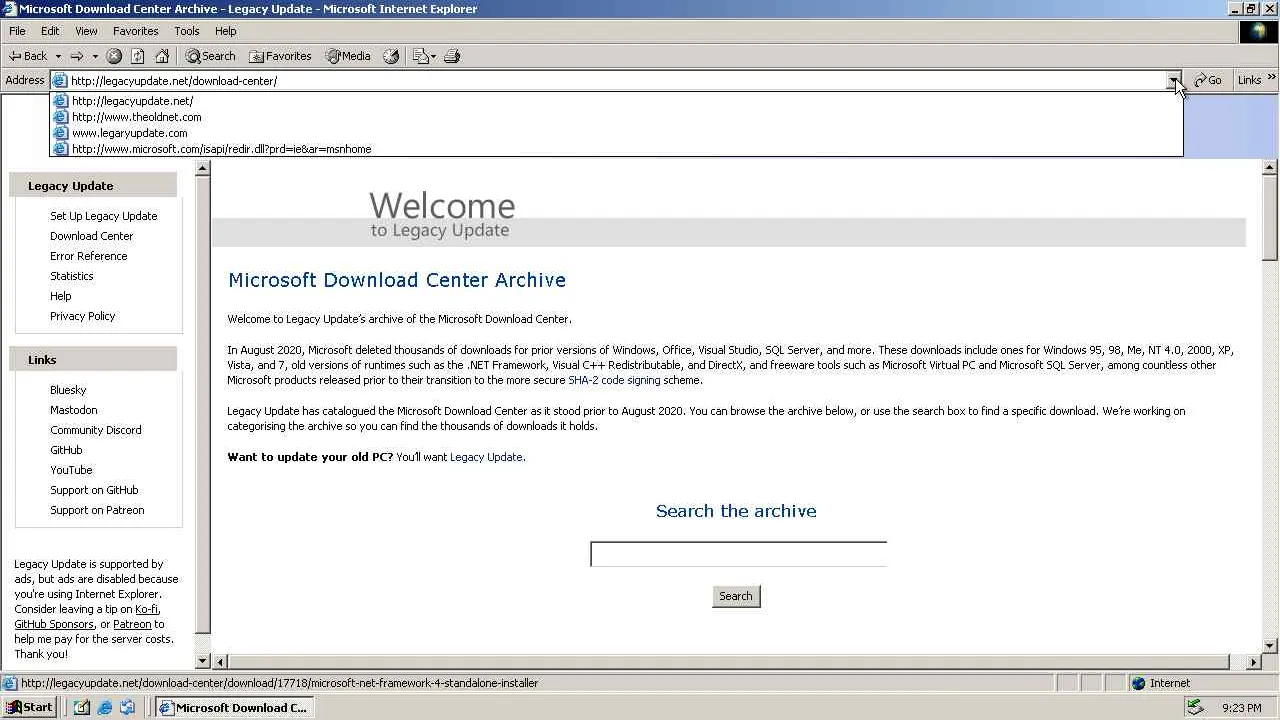Collapse the Address bar dropdown arrow
Image resolution: width=1280 pixels, height=720 pixels.
click(1174, 81)
